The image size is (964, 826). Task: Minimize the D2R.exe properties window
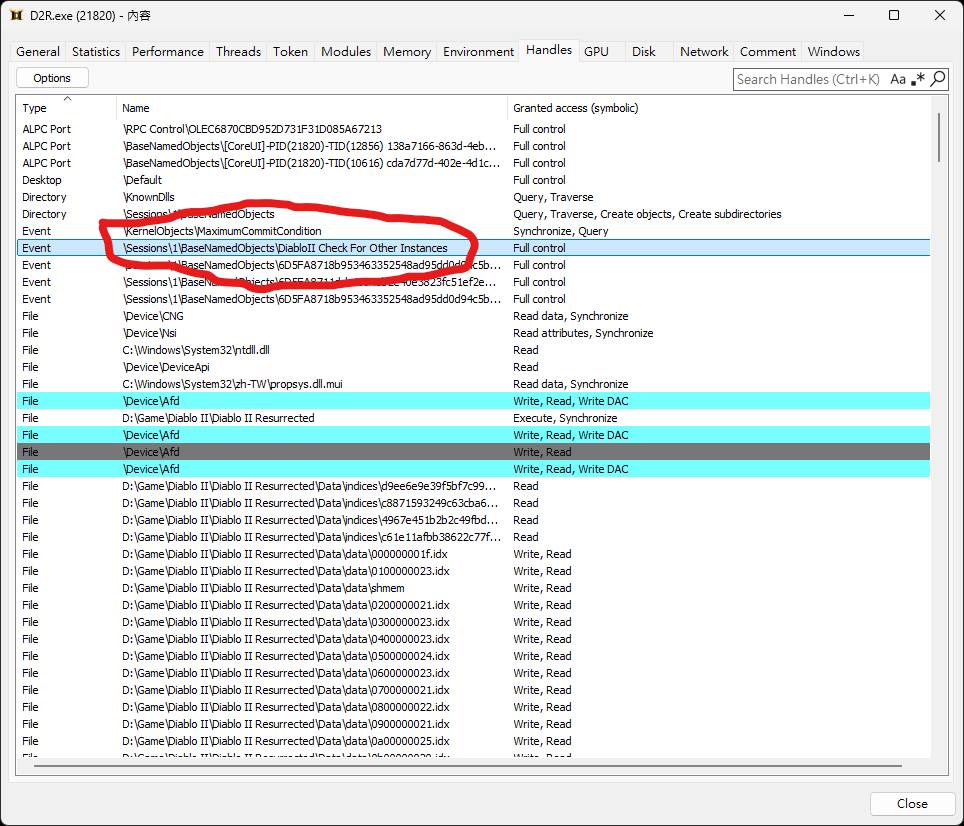(849, 15)
